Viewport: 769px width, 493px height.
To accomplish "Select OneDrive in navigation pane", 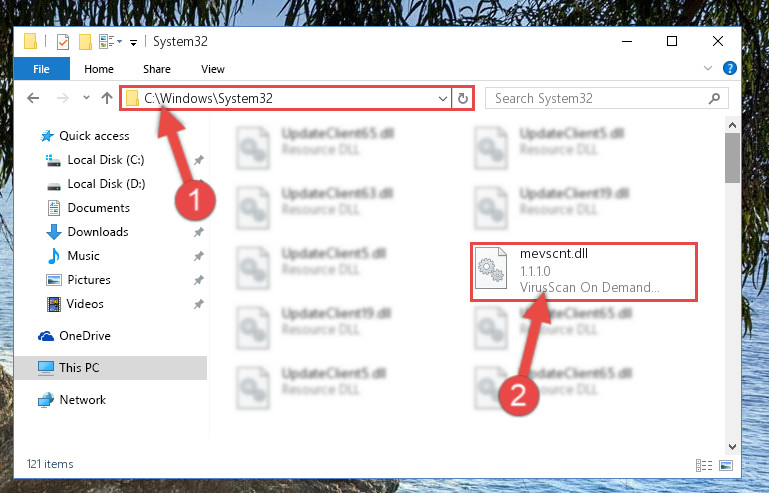I will pos(84,336).
